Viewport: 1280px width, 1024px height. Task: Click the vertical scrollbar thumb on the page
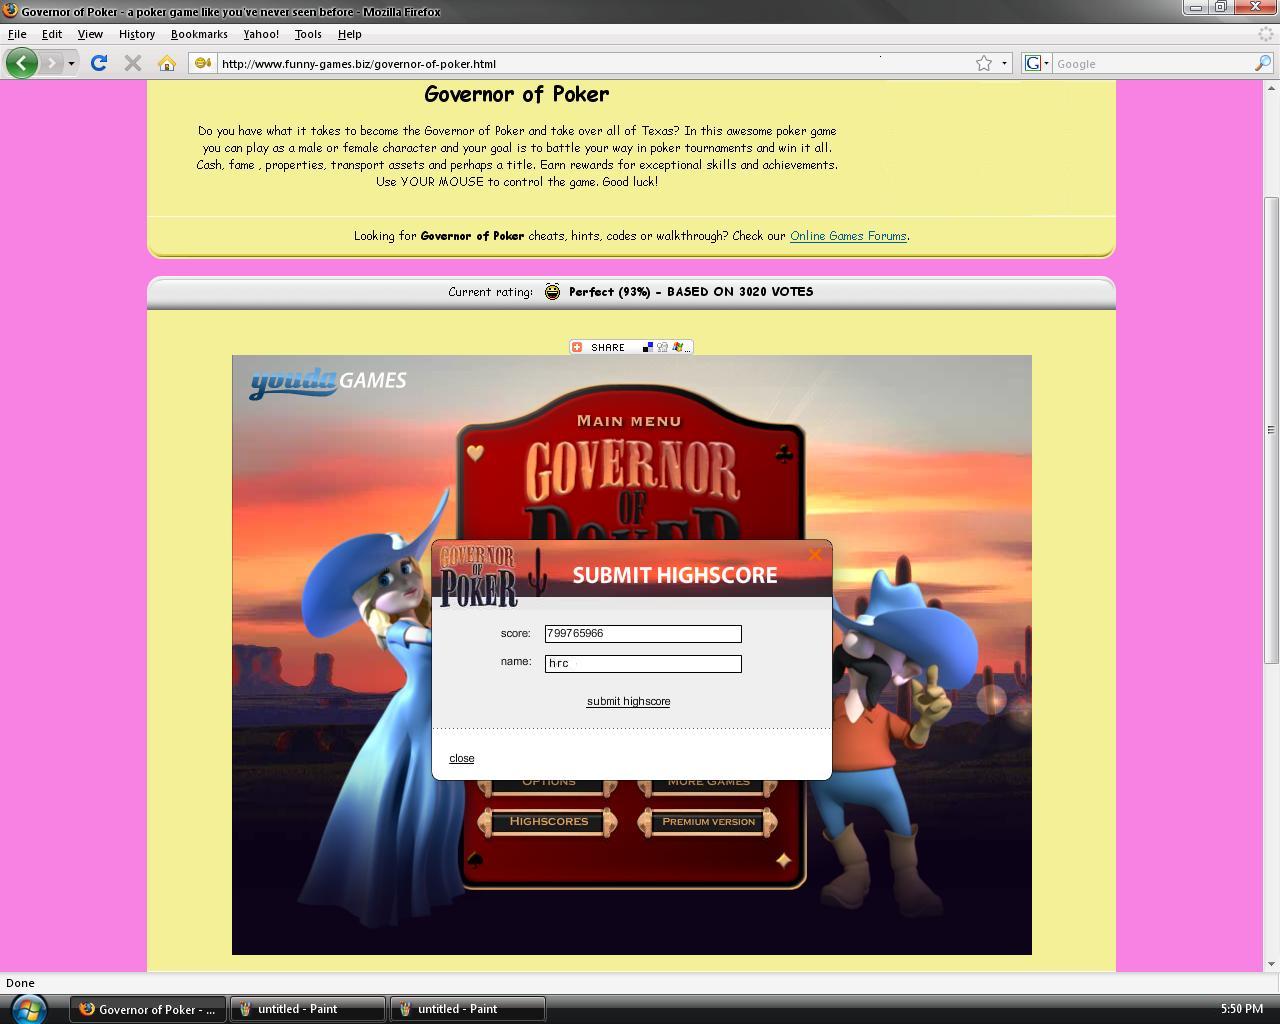[x=1271, y=430]
